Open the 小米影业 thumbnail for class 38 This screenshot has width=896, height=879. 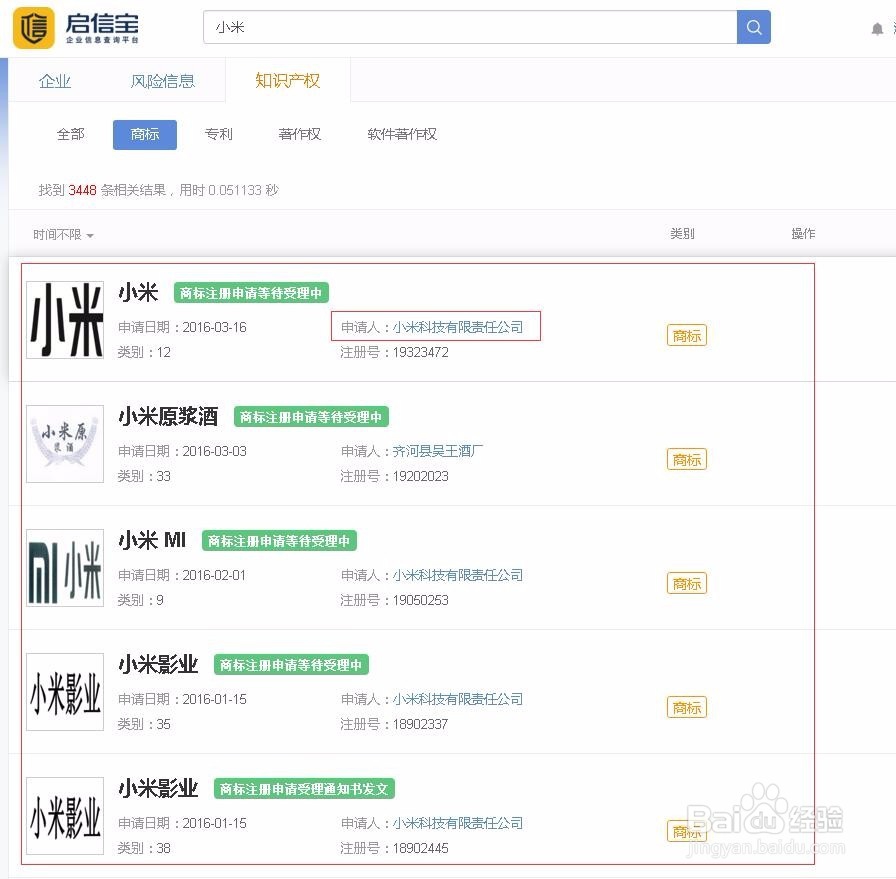[65, 816]
